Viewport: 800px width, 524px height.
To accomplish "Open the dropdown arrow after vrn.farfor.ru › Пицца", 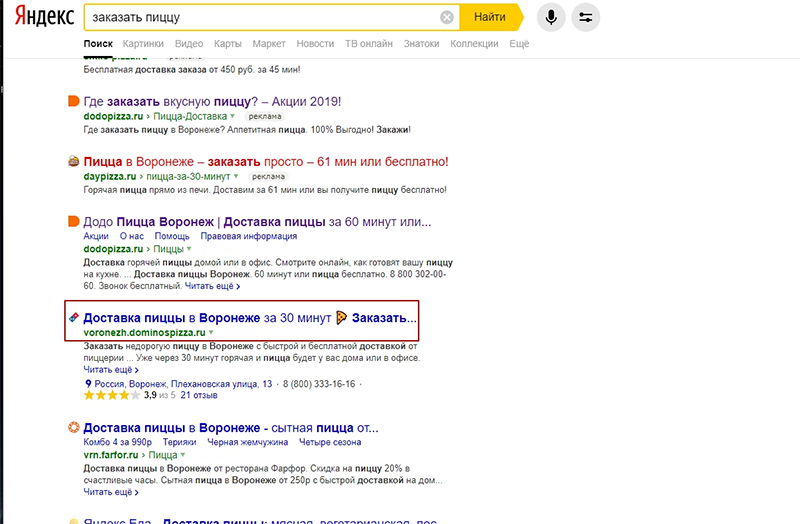I will pyautogui.click(x=183, y=455).
